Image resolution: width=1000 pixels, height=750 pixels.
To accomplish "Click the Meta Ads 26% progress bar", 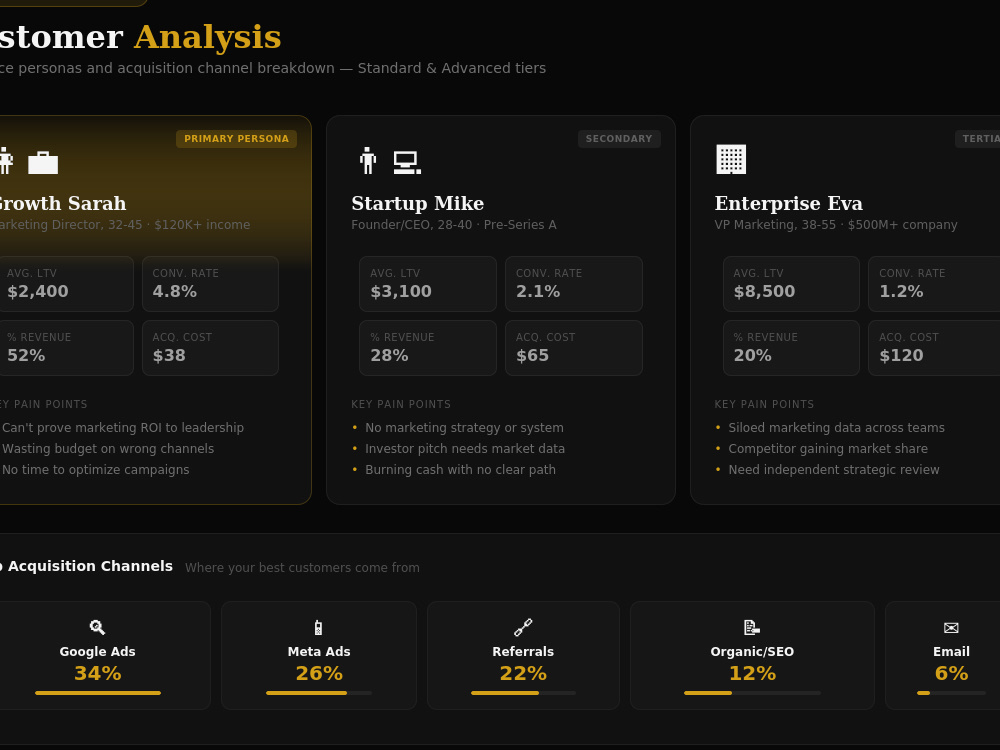I will 319,693.
